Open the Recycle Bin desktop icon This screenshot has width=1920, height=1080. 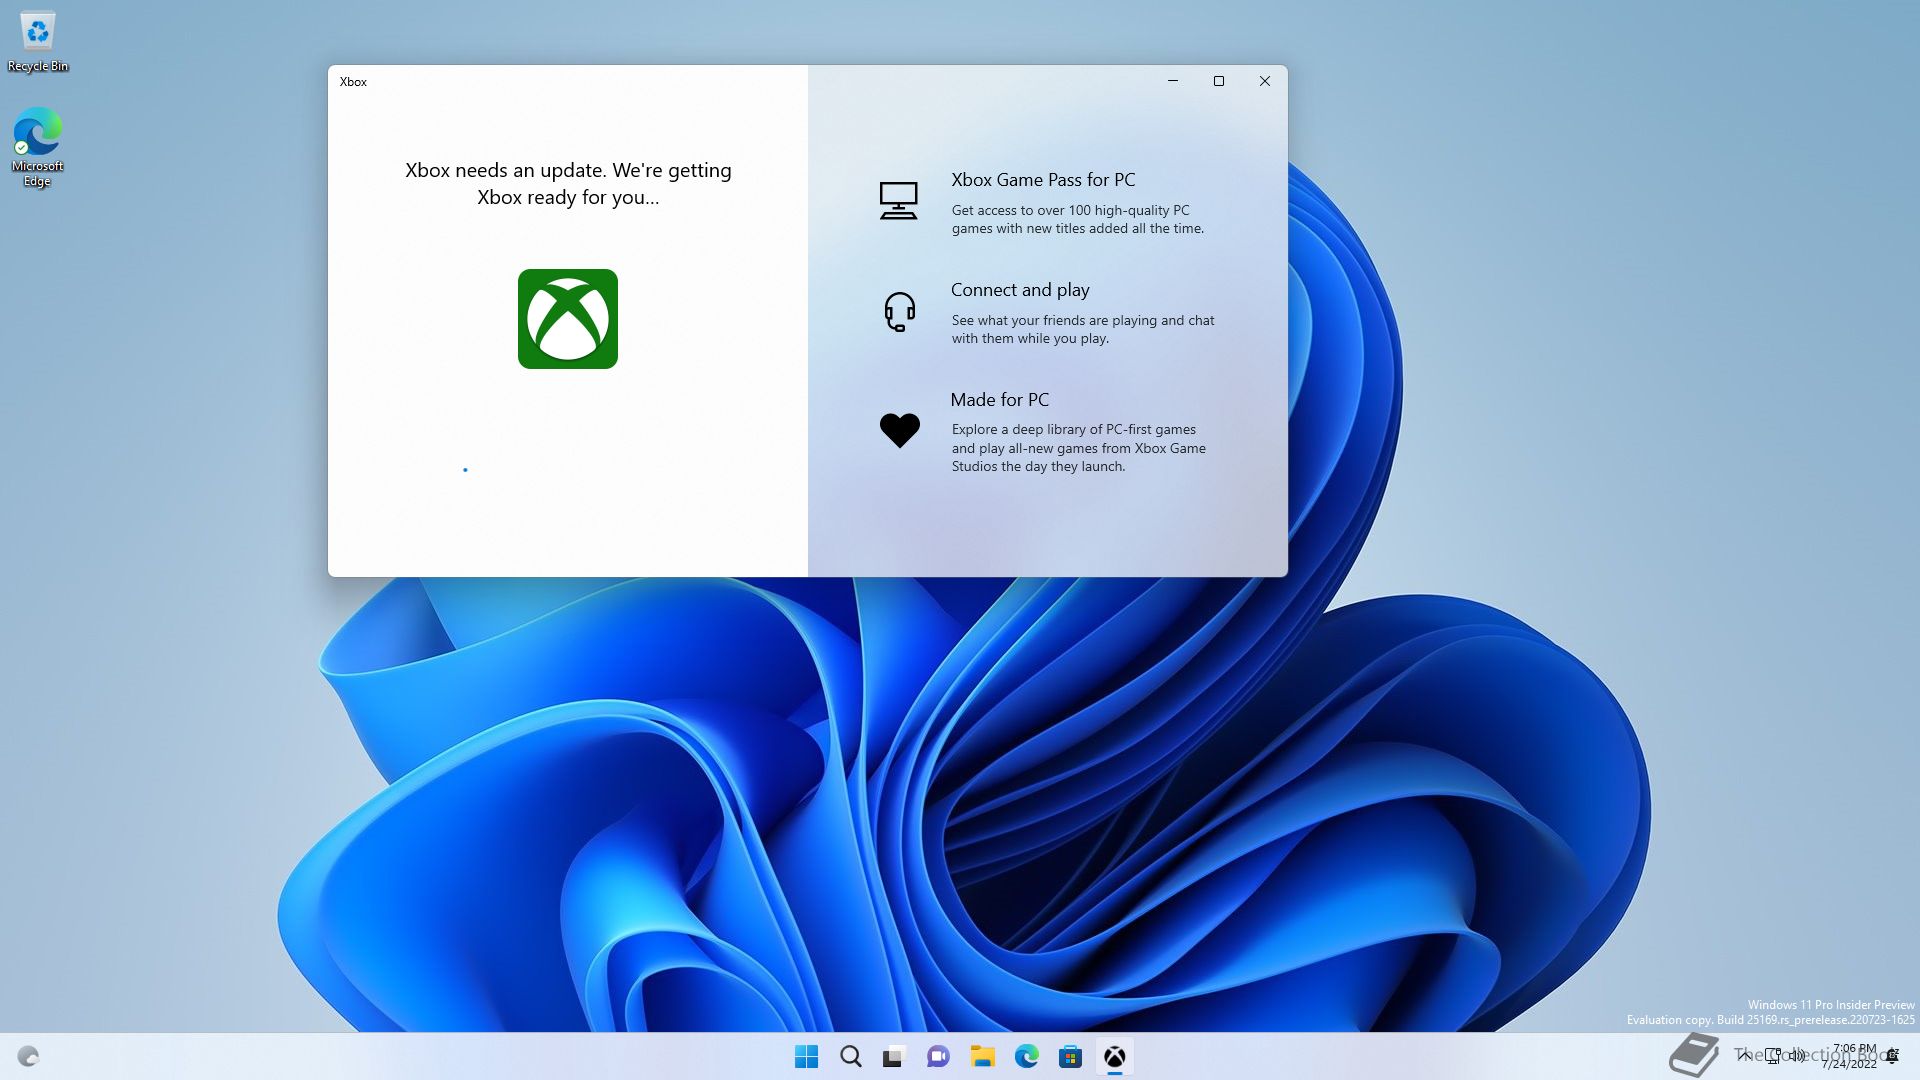coord(38,42)
